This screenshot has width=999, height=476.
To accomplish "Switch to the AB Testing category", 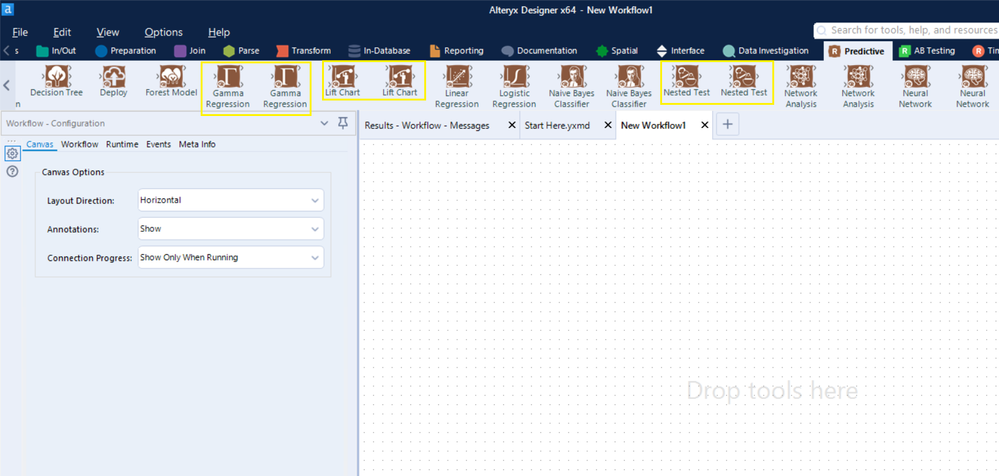I will pos(927,50).
